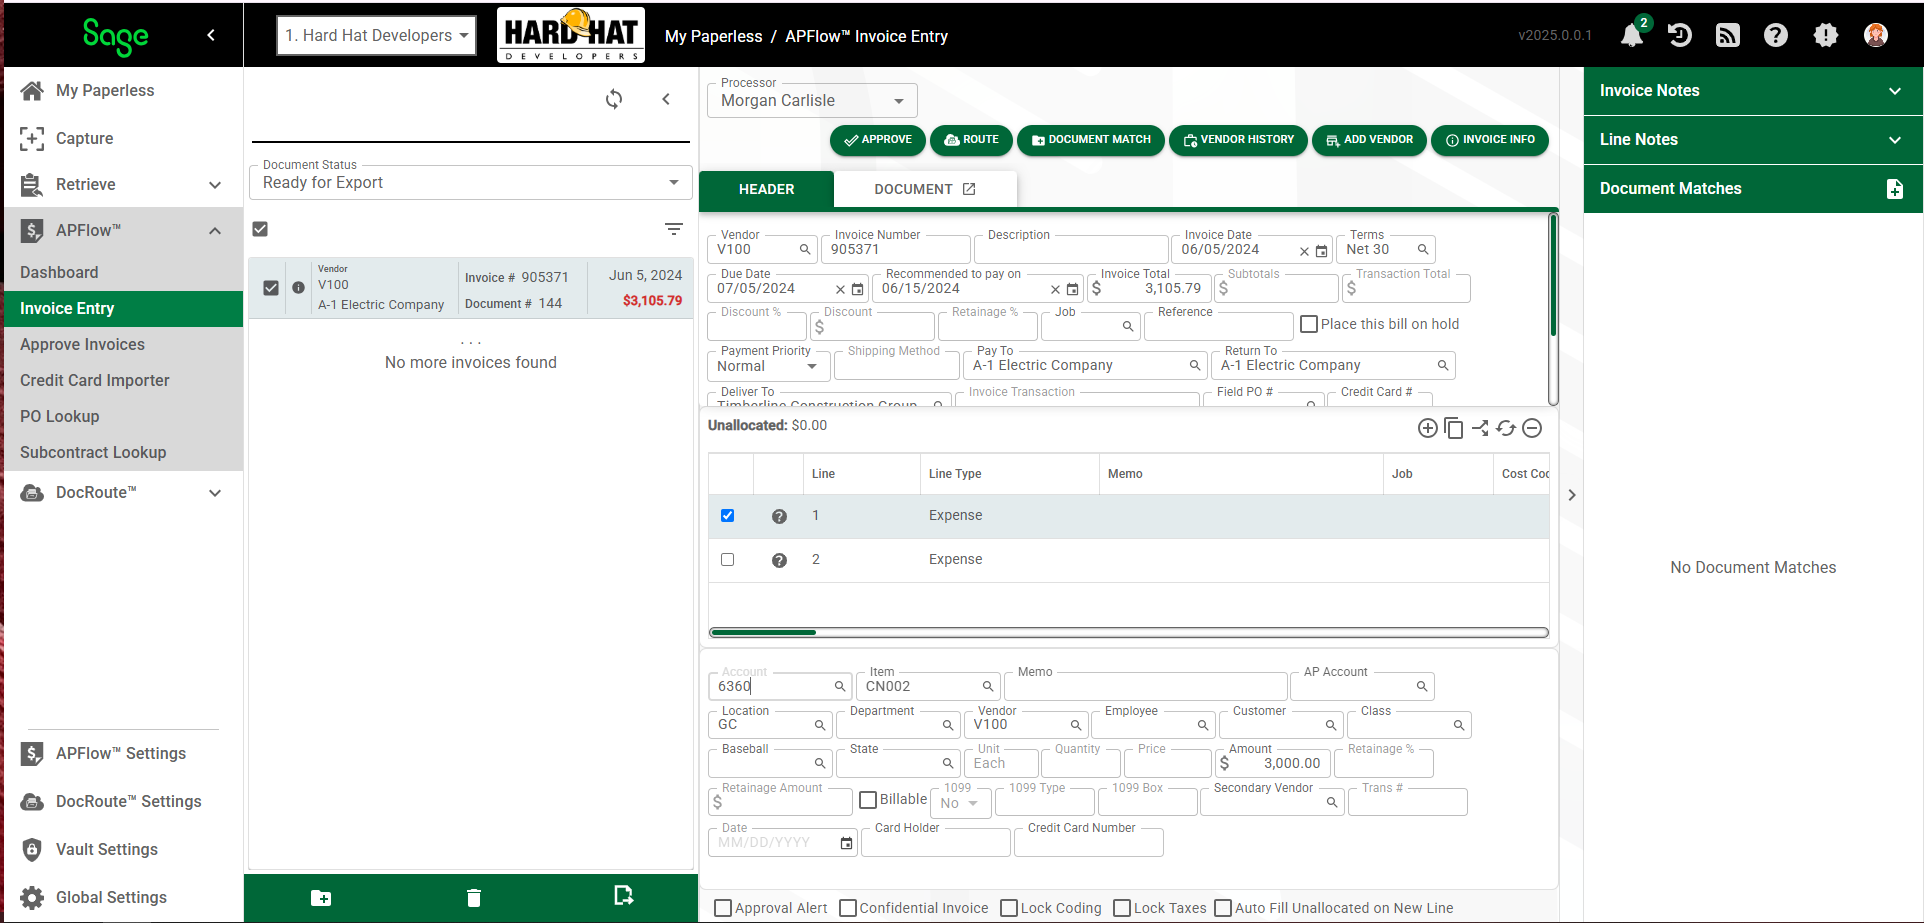Split the selected distribution line
The height and width of the screenshot is (923, 1924).
pyautogui.click(x=1480, y=428)
